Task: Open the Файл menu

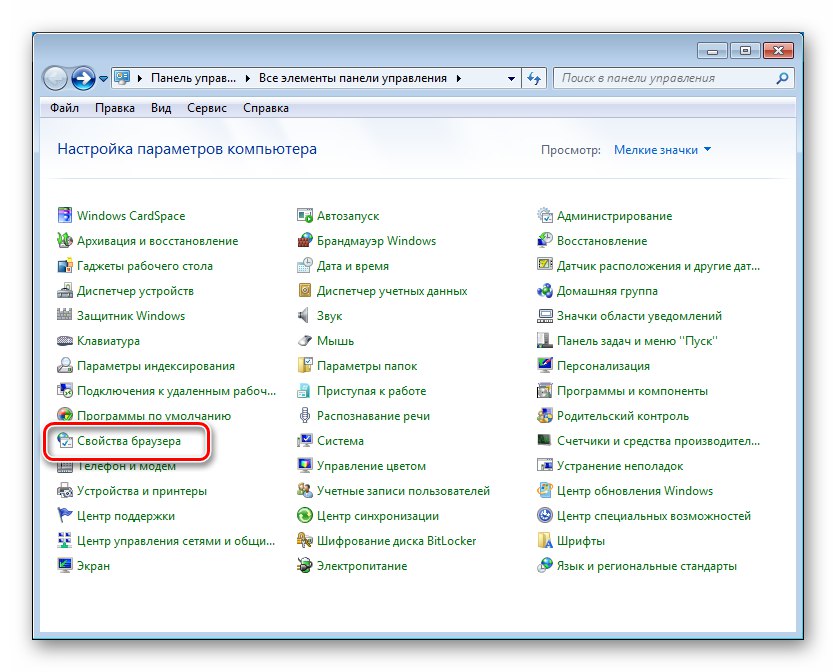Action: [x=65, y=108]
